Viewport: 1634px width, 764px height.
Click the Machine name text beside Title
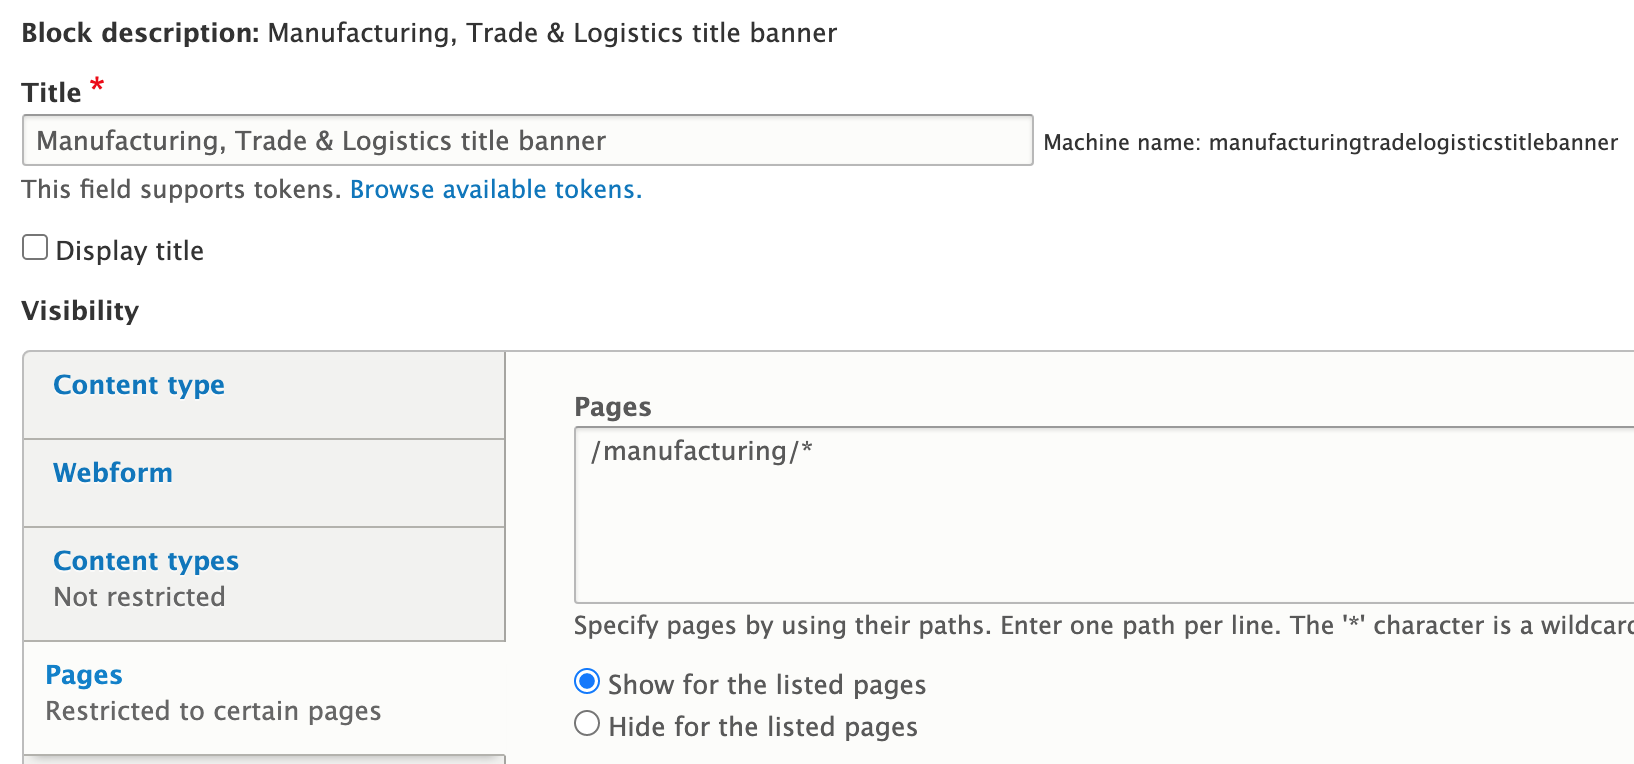[1330, 143]
